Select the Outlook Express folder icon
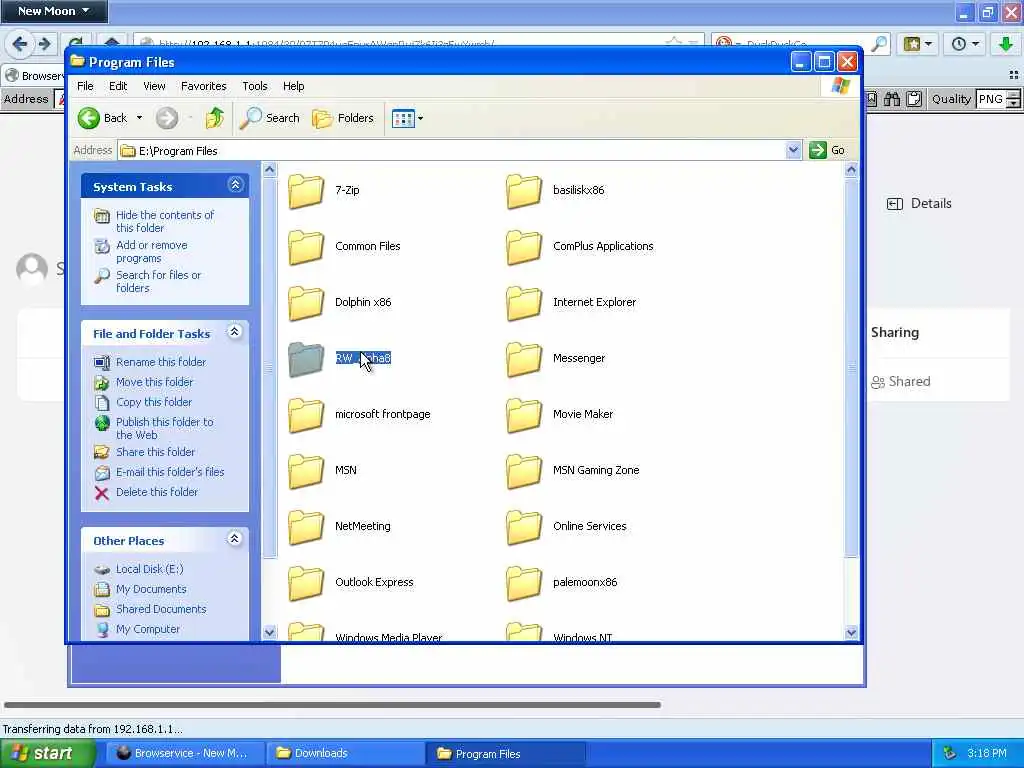1024x768 pixels. (306, 583)
